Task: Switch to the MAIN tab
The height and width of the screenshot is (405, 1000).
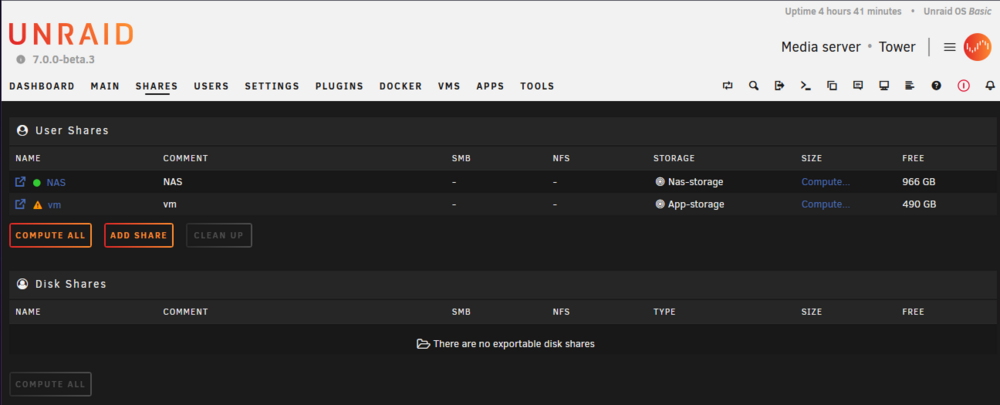Action: coord(105,86)
